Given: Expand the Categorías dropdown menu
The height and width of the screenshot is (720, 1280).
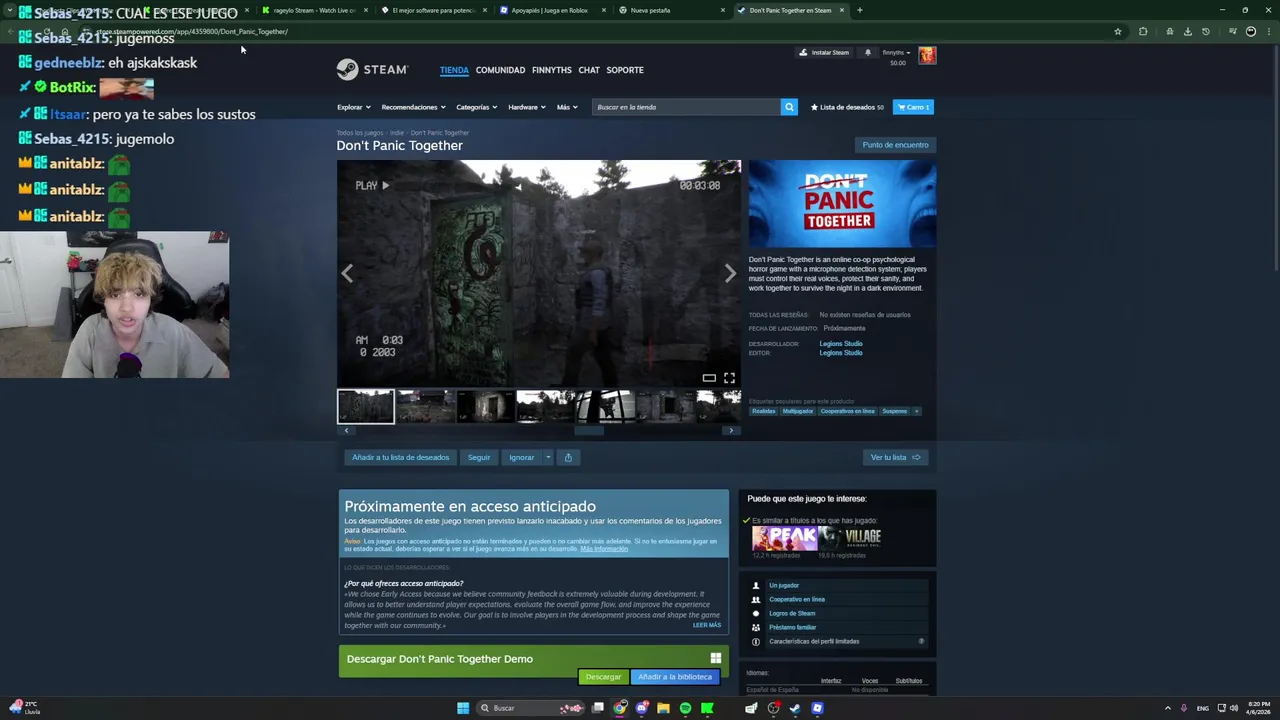Looking at the screenshot, I should coord(476,107).
